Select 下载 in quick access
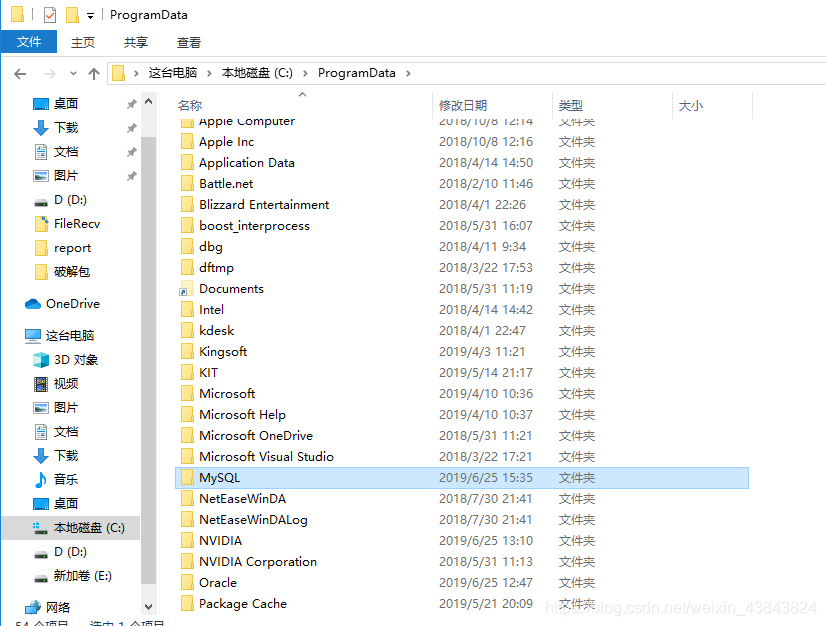Screen dimensions: 826x626 pyautogui.click(x=66, y=128)
